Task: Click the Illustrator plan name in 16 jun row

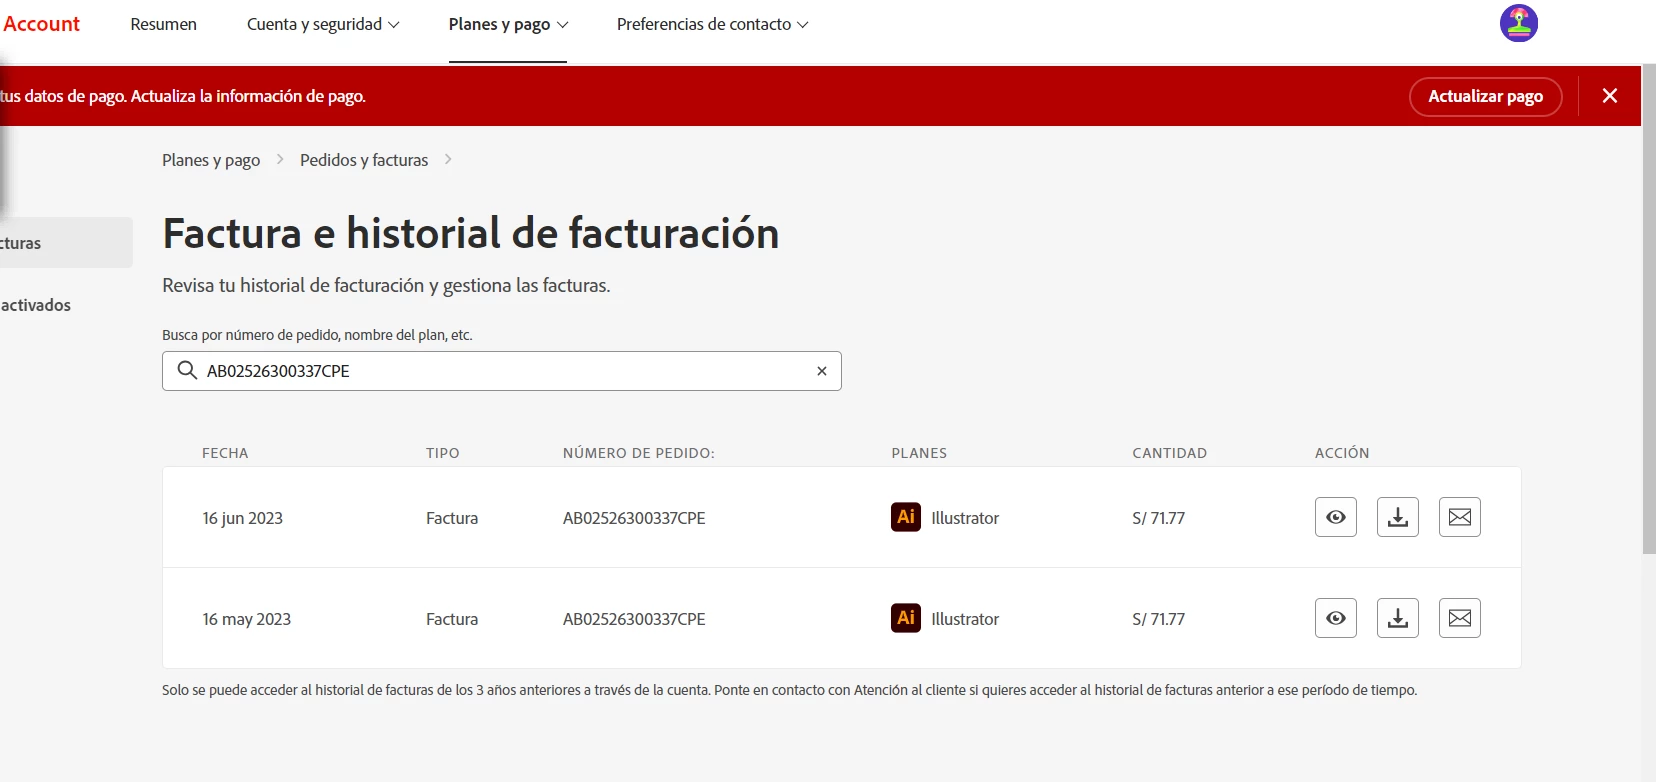Action: pyautogui.click(x=965, y=518)
